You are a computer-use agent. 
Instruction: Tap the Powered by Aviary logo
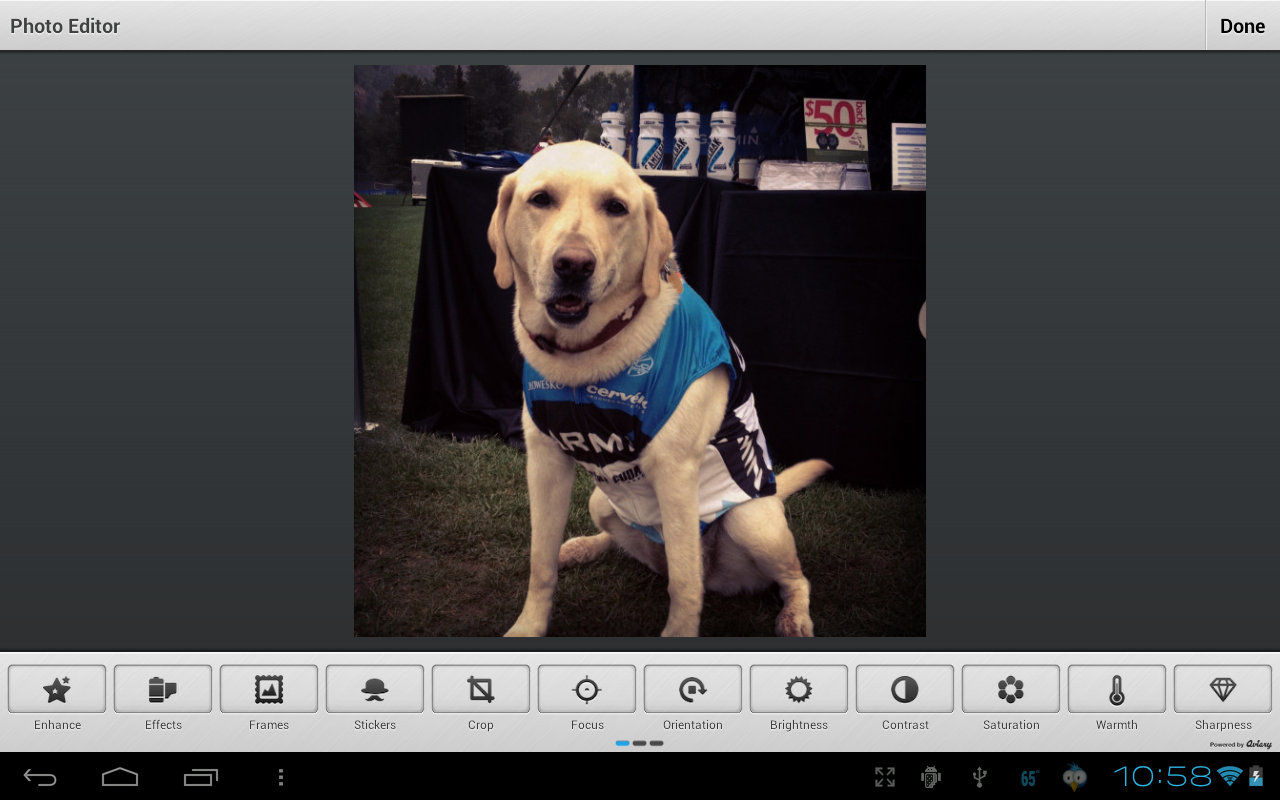(1240, 744)
